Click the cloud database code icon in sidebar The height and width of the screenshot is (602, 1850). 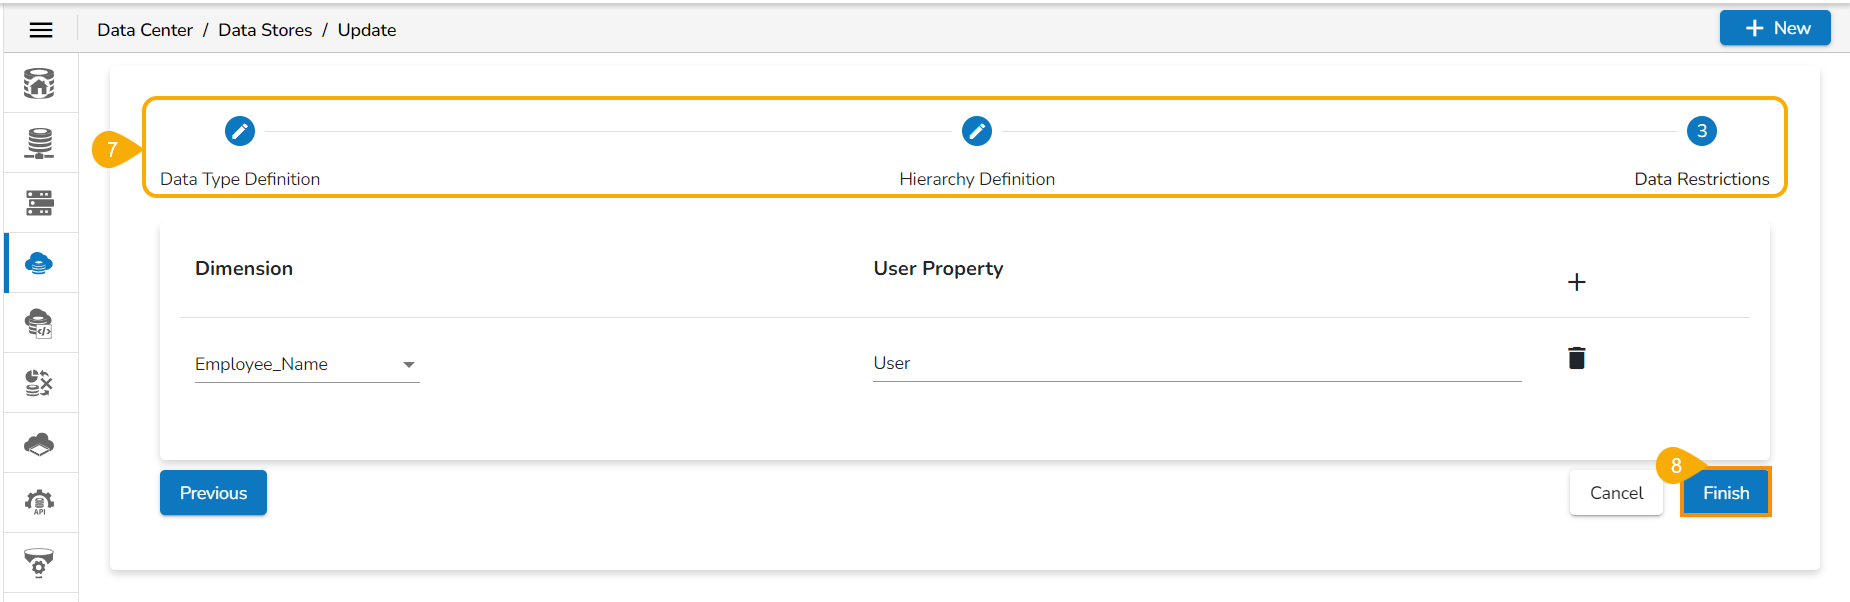tap(39, 323)
